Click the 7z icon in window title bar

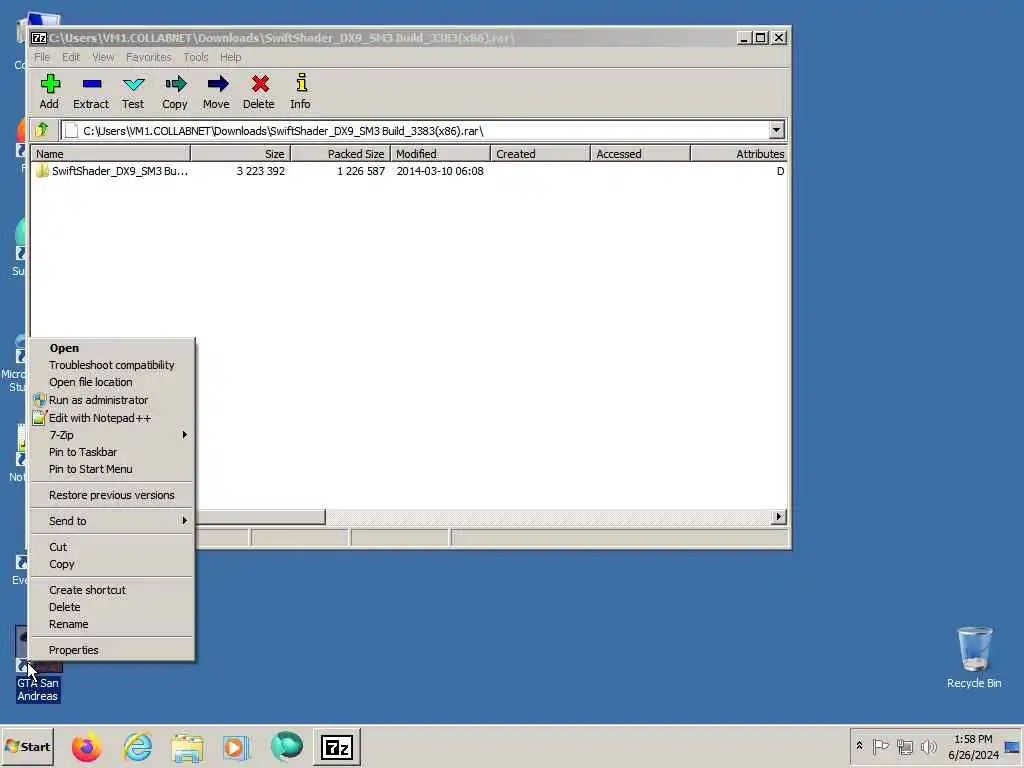click(39, 38)
